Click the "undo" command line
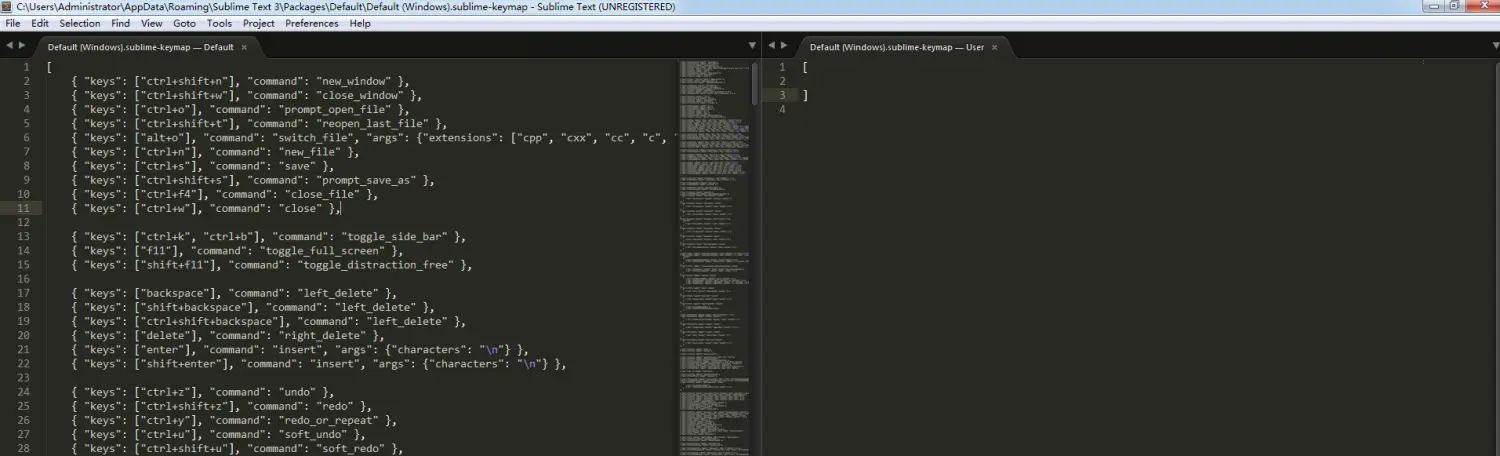 pos(206,392)
